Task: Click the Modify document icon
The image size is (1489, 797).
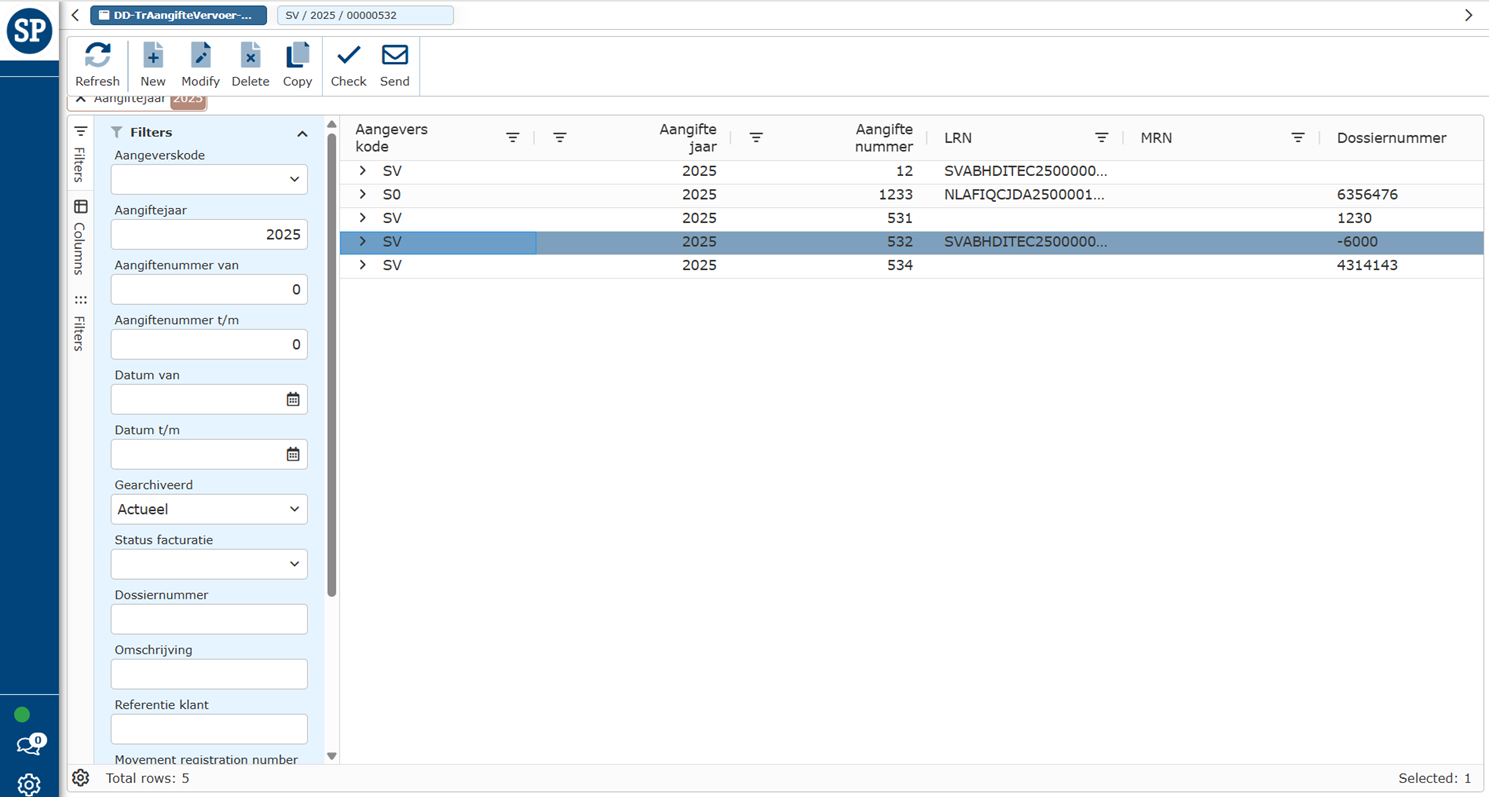Action: [200, 56]
